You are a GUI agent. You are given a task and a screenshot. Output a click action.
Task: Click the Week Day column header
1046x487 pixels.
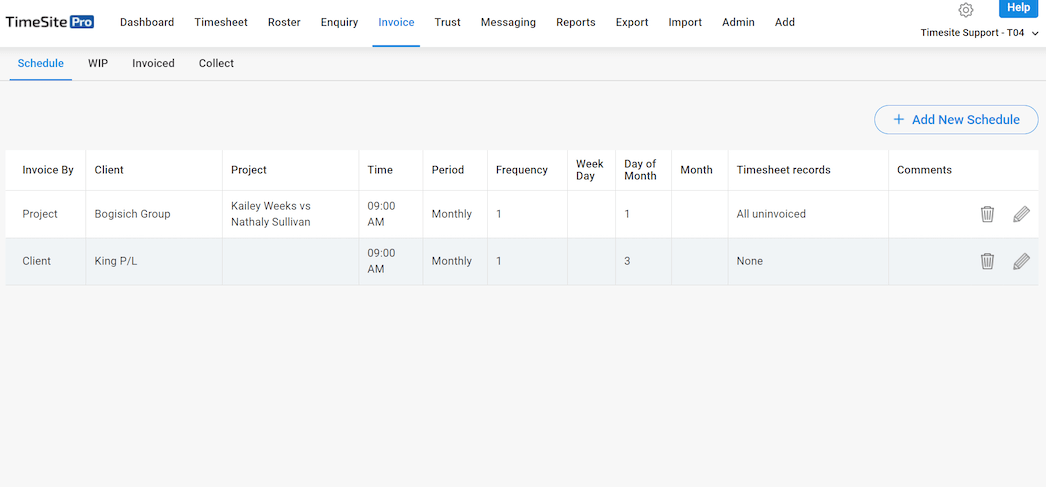coord(590,170)
